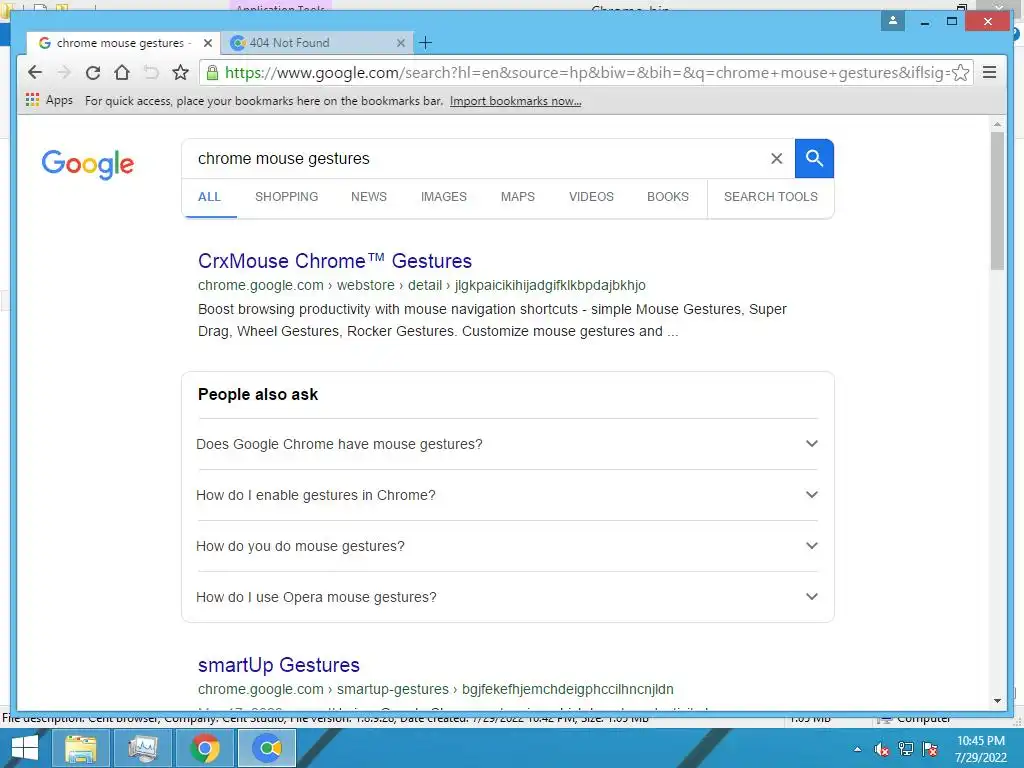This screenshot has height=768, width=1024.
Task: Expand 'How do I enable gestures in Chrome?'
Action: pyautogui.click(x=507, y=495)
